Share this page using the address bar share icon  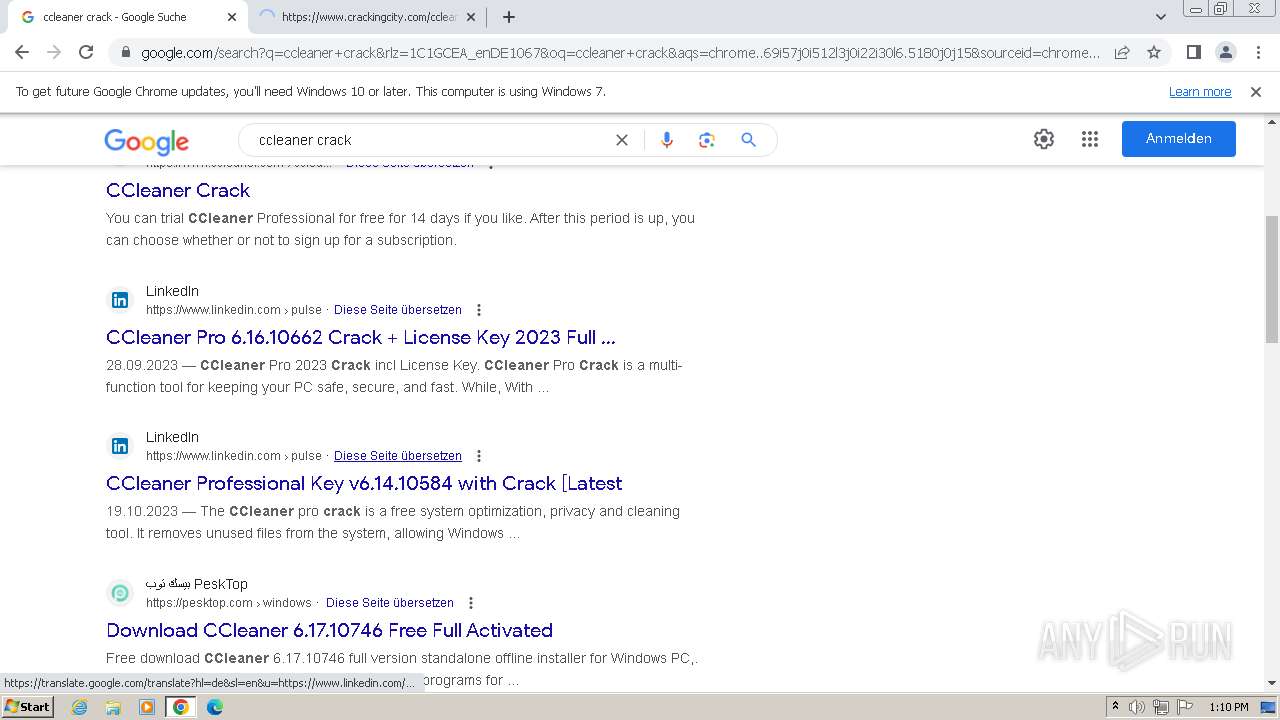coord(1122,52)
